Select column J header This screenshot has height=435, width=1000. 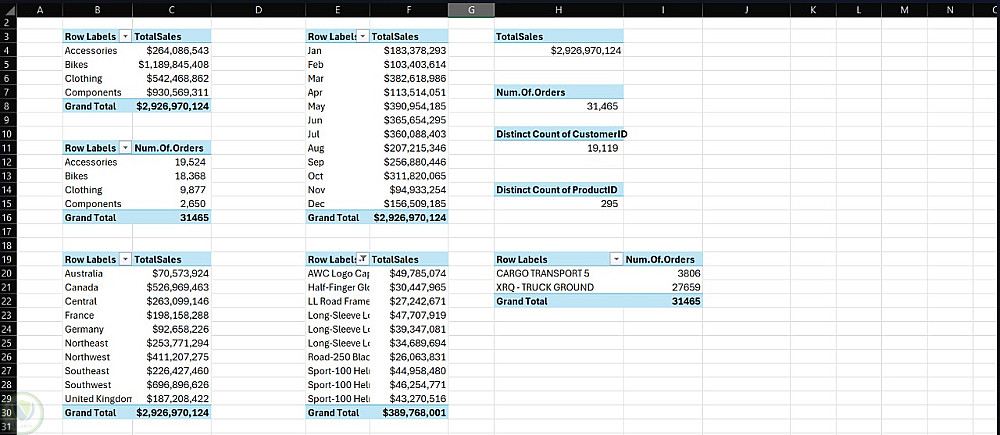pos(746,10)
